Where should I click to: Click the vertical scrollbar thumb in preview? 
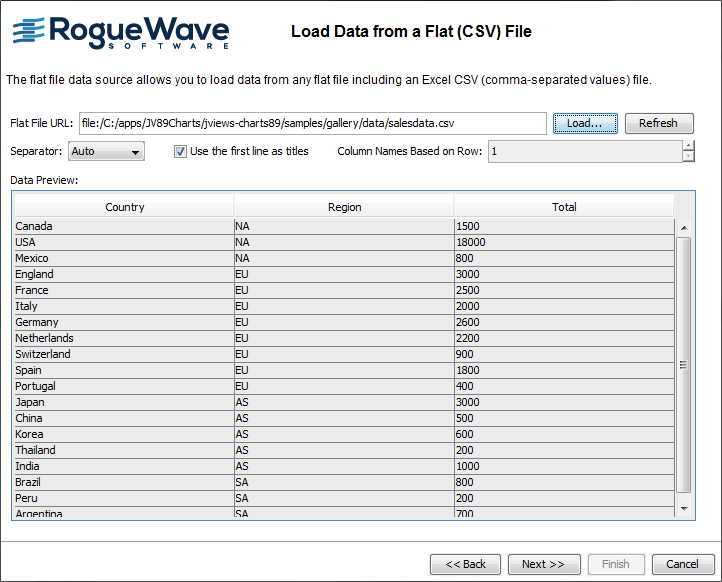(x=684, y=365)
